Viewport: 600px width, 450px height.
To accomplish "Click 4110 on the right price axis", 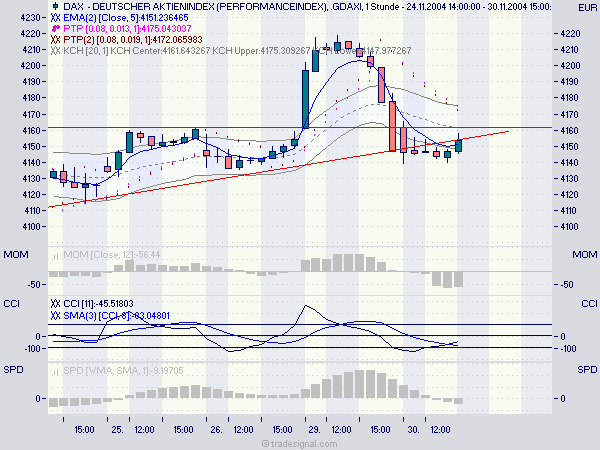I will (570, 211).
